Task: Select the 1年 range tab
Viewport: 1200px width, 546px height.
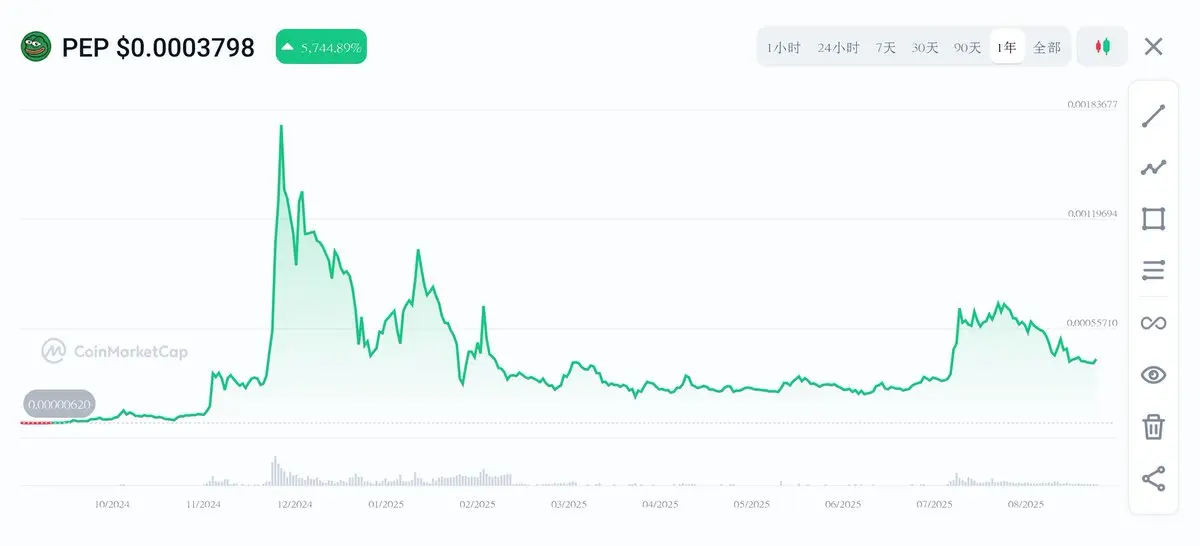Action: (x=1007, y=47)
